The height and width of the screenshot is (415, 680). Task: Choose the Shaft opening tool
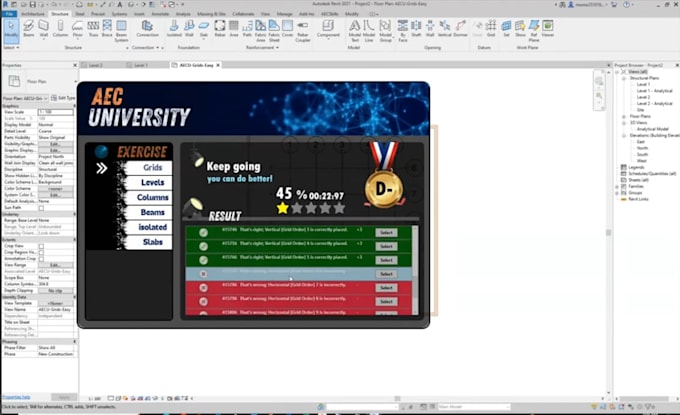[416, 29]
